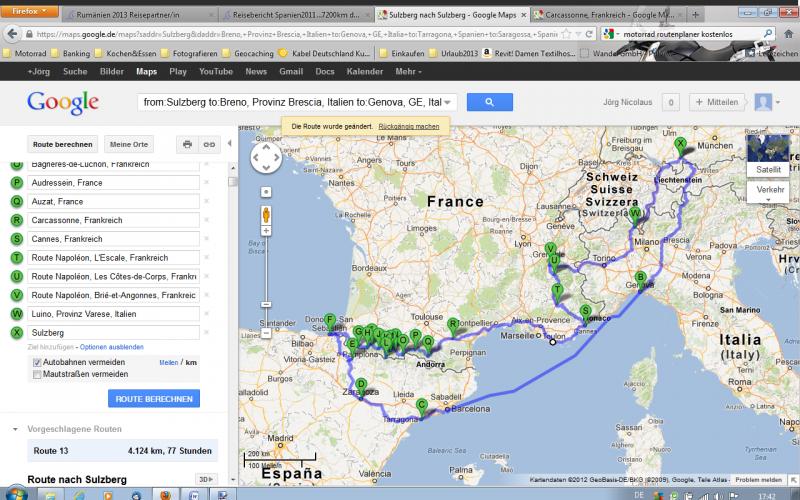Switch to 'Carcassonne, Frankreich - Google Maps' tab
The height and width of the screenshot is (500, 800).
click(607, 15)
